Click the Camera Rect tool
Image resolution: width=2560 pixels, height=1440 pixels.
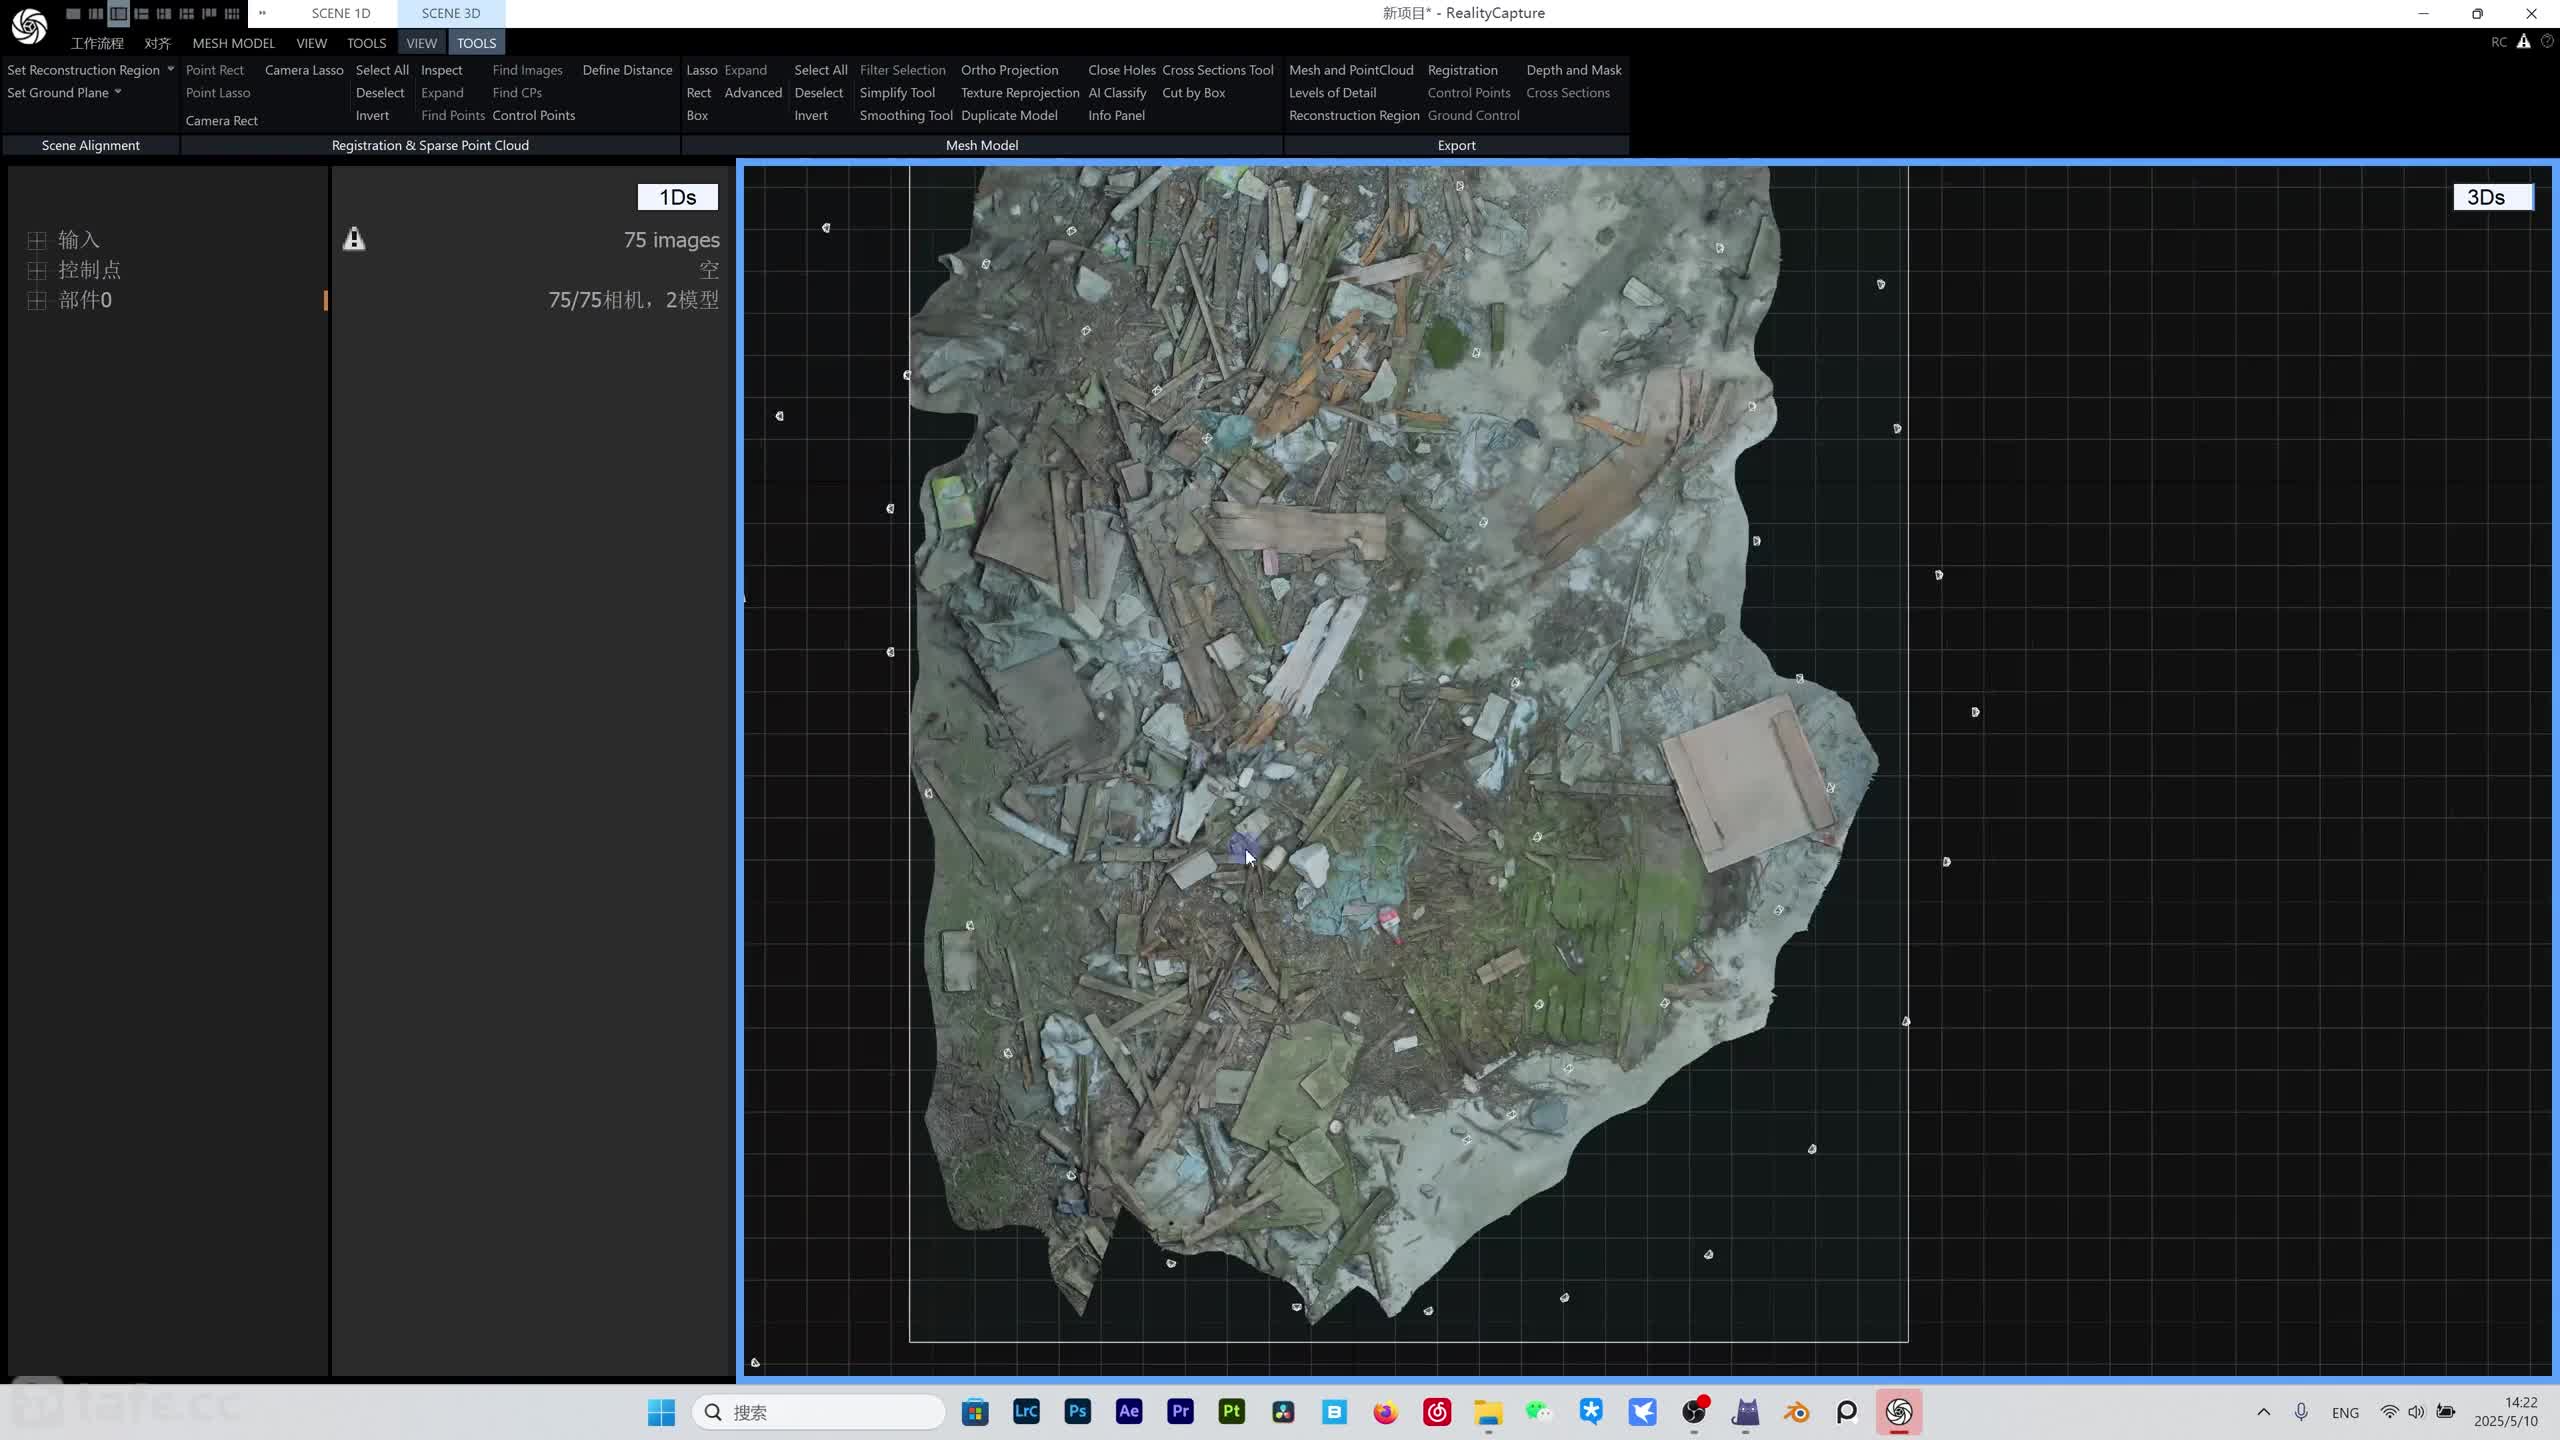[221, 120]
